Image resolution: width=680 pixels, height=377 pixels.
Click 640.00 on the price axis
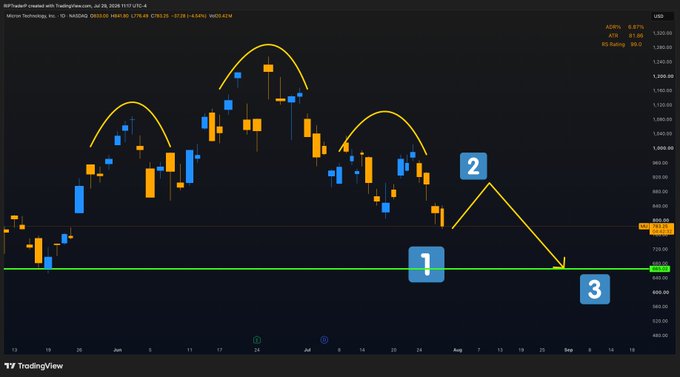(660, 278)
